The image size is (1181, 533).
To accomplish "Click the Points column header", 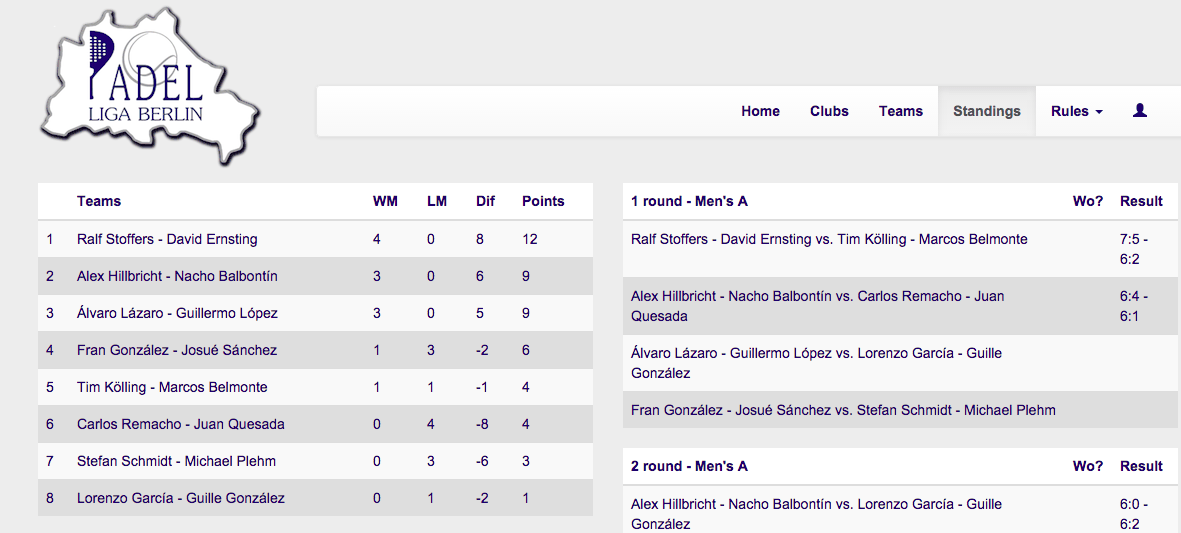I will coord(543,201).
